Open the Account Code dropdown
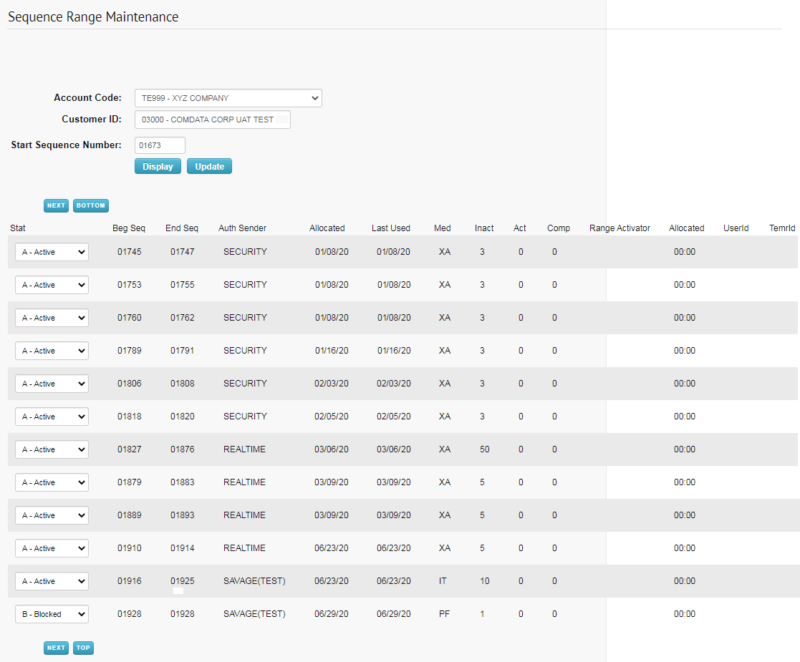 coord(227,97)
